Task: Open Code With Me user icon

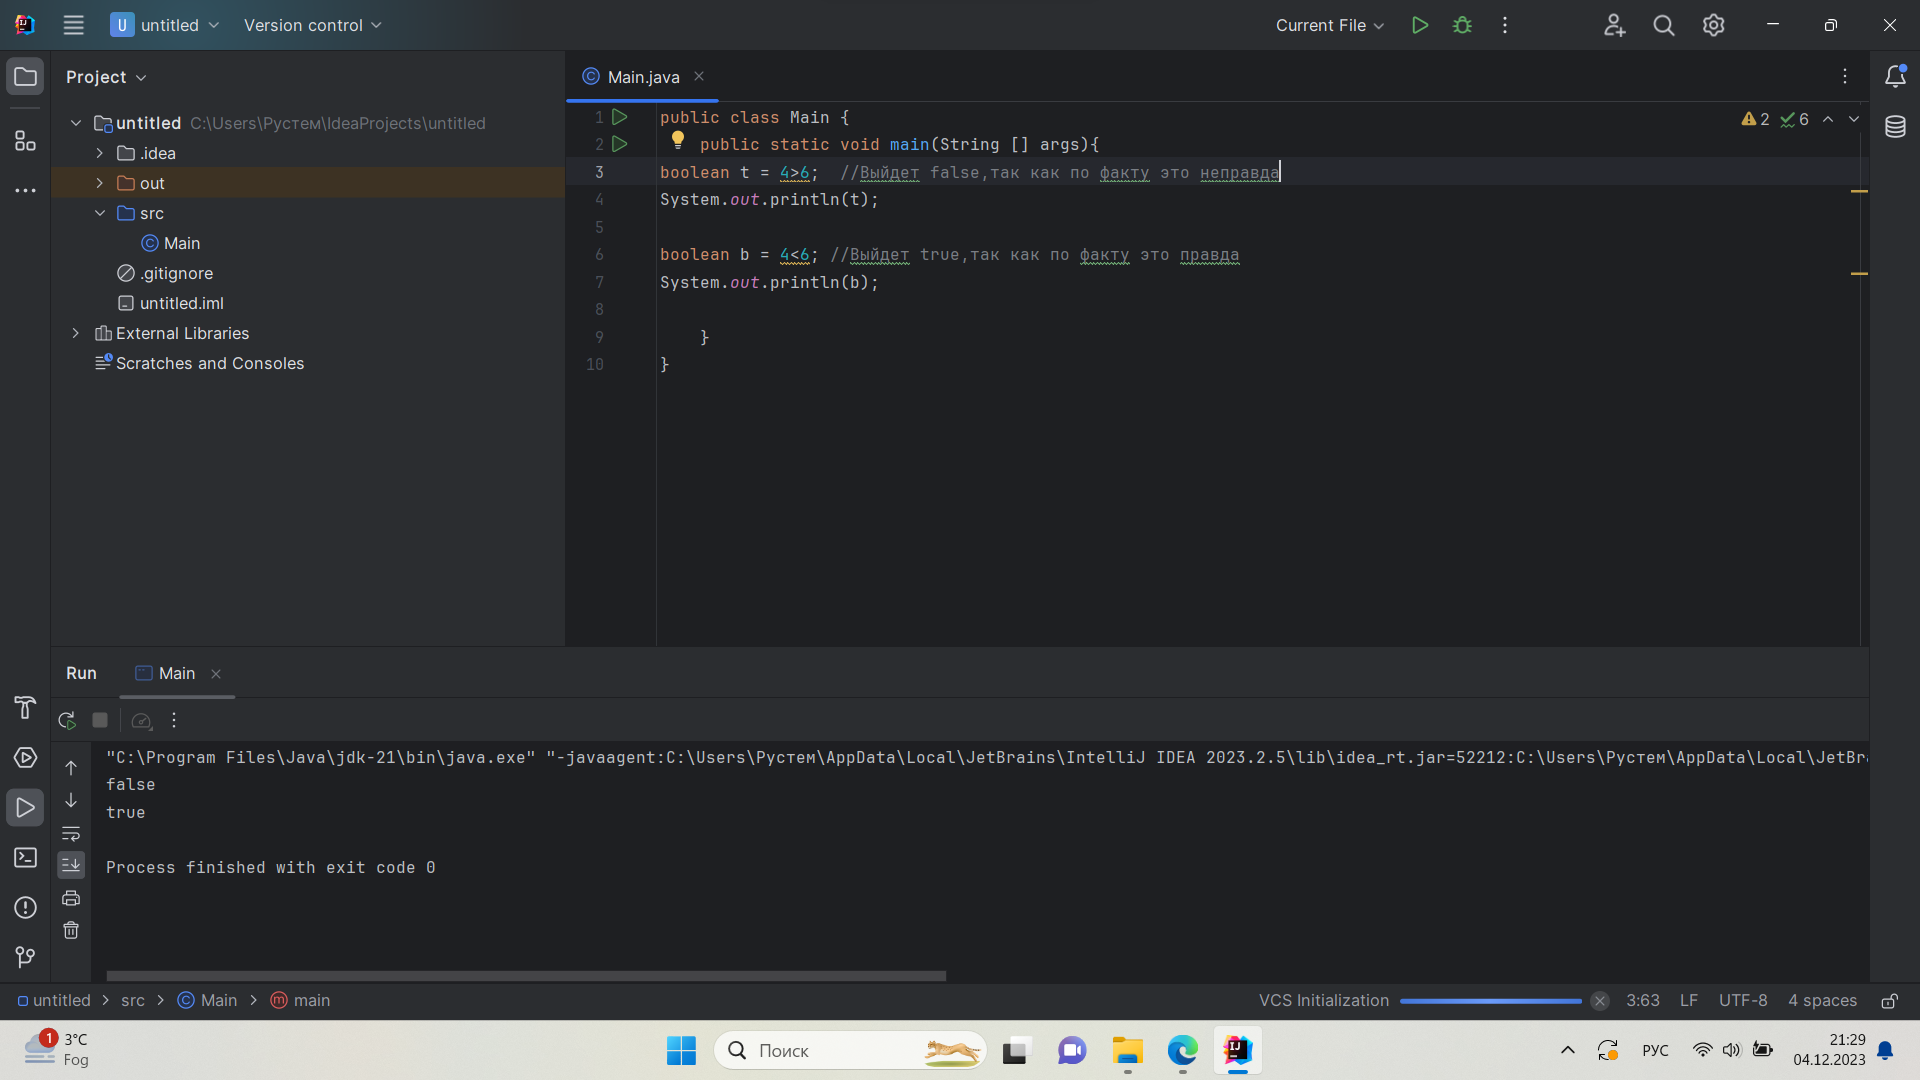Action: (x=1614, y=25)
